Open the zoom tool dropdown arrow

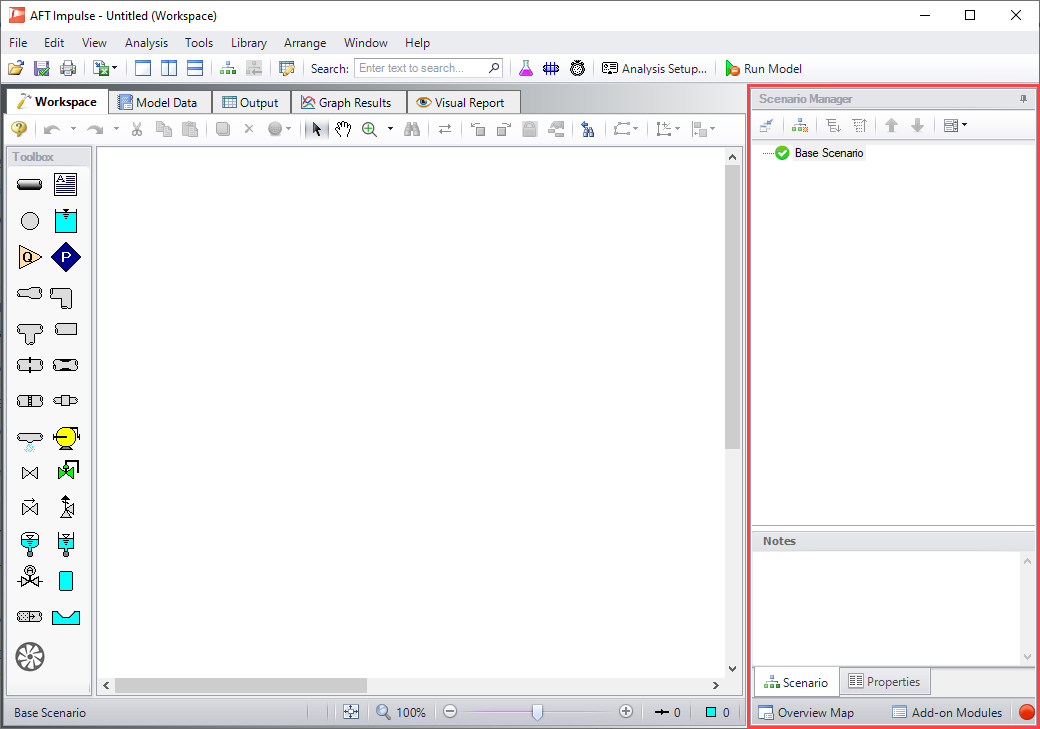(x=390, y=129)
